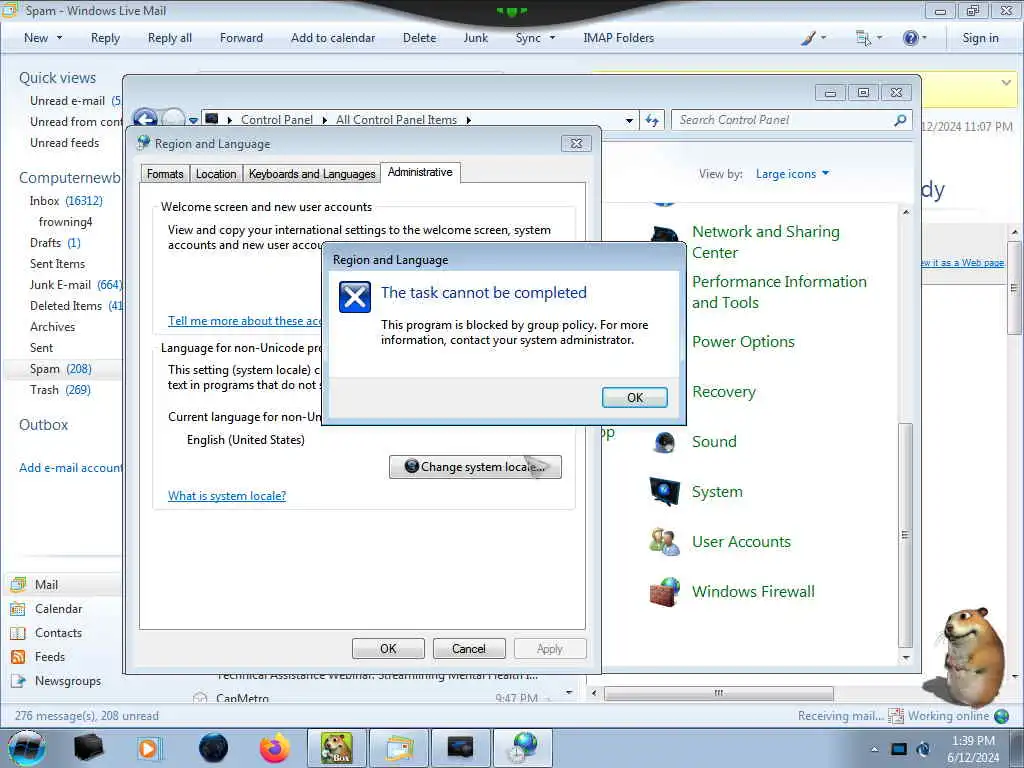Click the Control Panel search magnifier icon
The image size is (1024, 768).
click(x=900, y=120)
